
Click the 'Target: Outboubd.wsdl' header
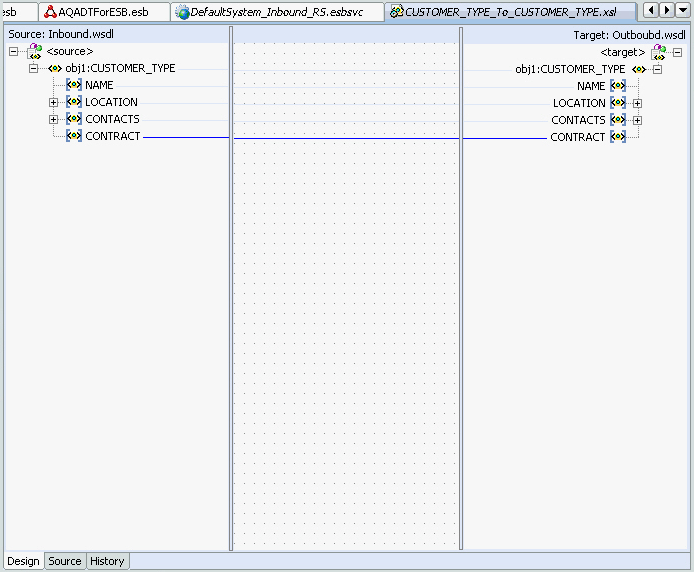click(x=629, y=35)
